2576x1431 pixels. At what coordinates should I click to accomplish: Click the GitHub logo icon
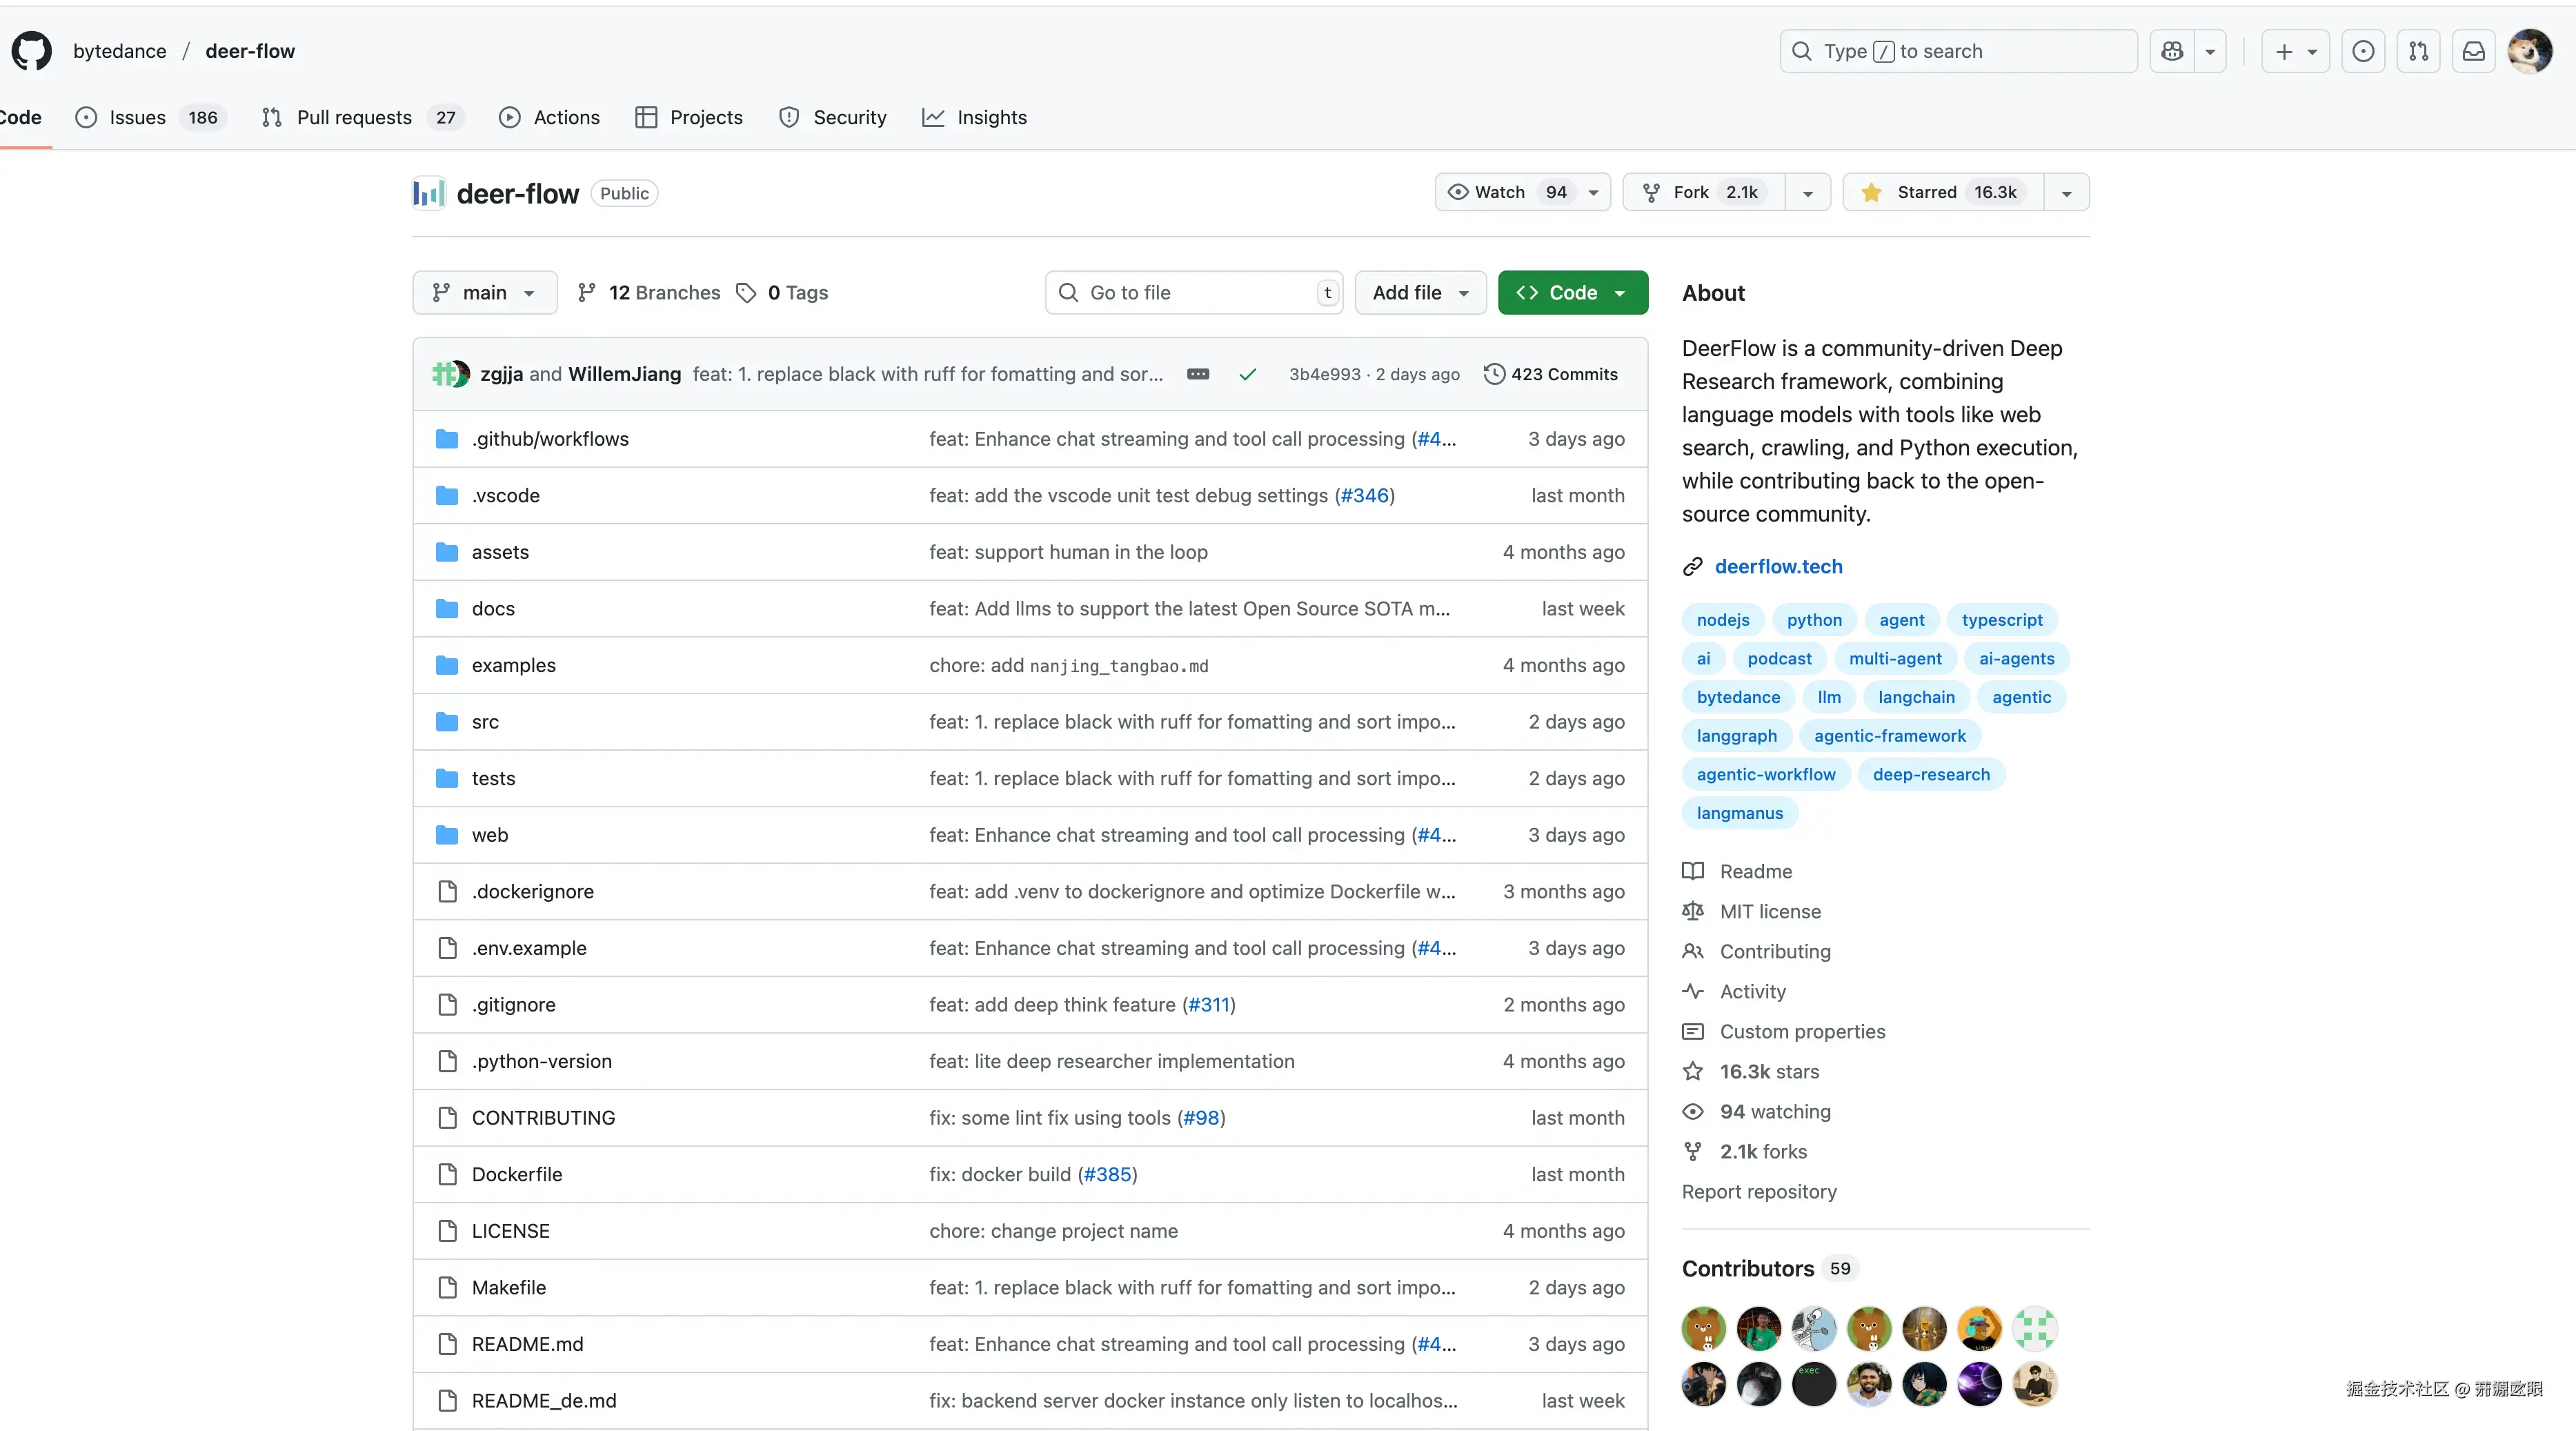tap(32, 51)
